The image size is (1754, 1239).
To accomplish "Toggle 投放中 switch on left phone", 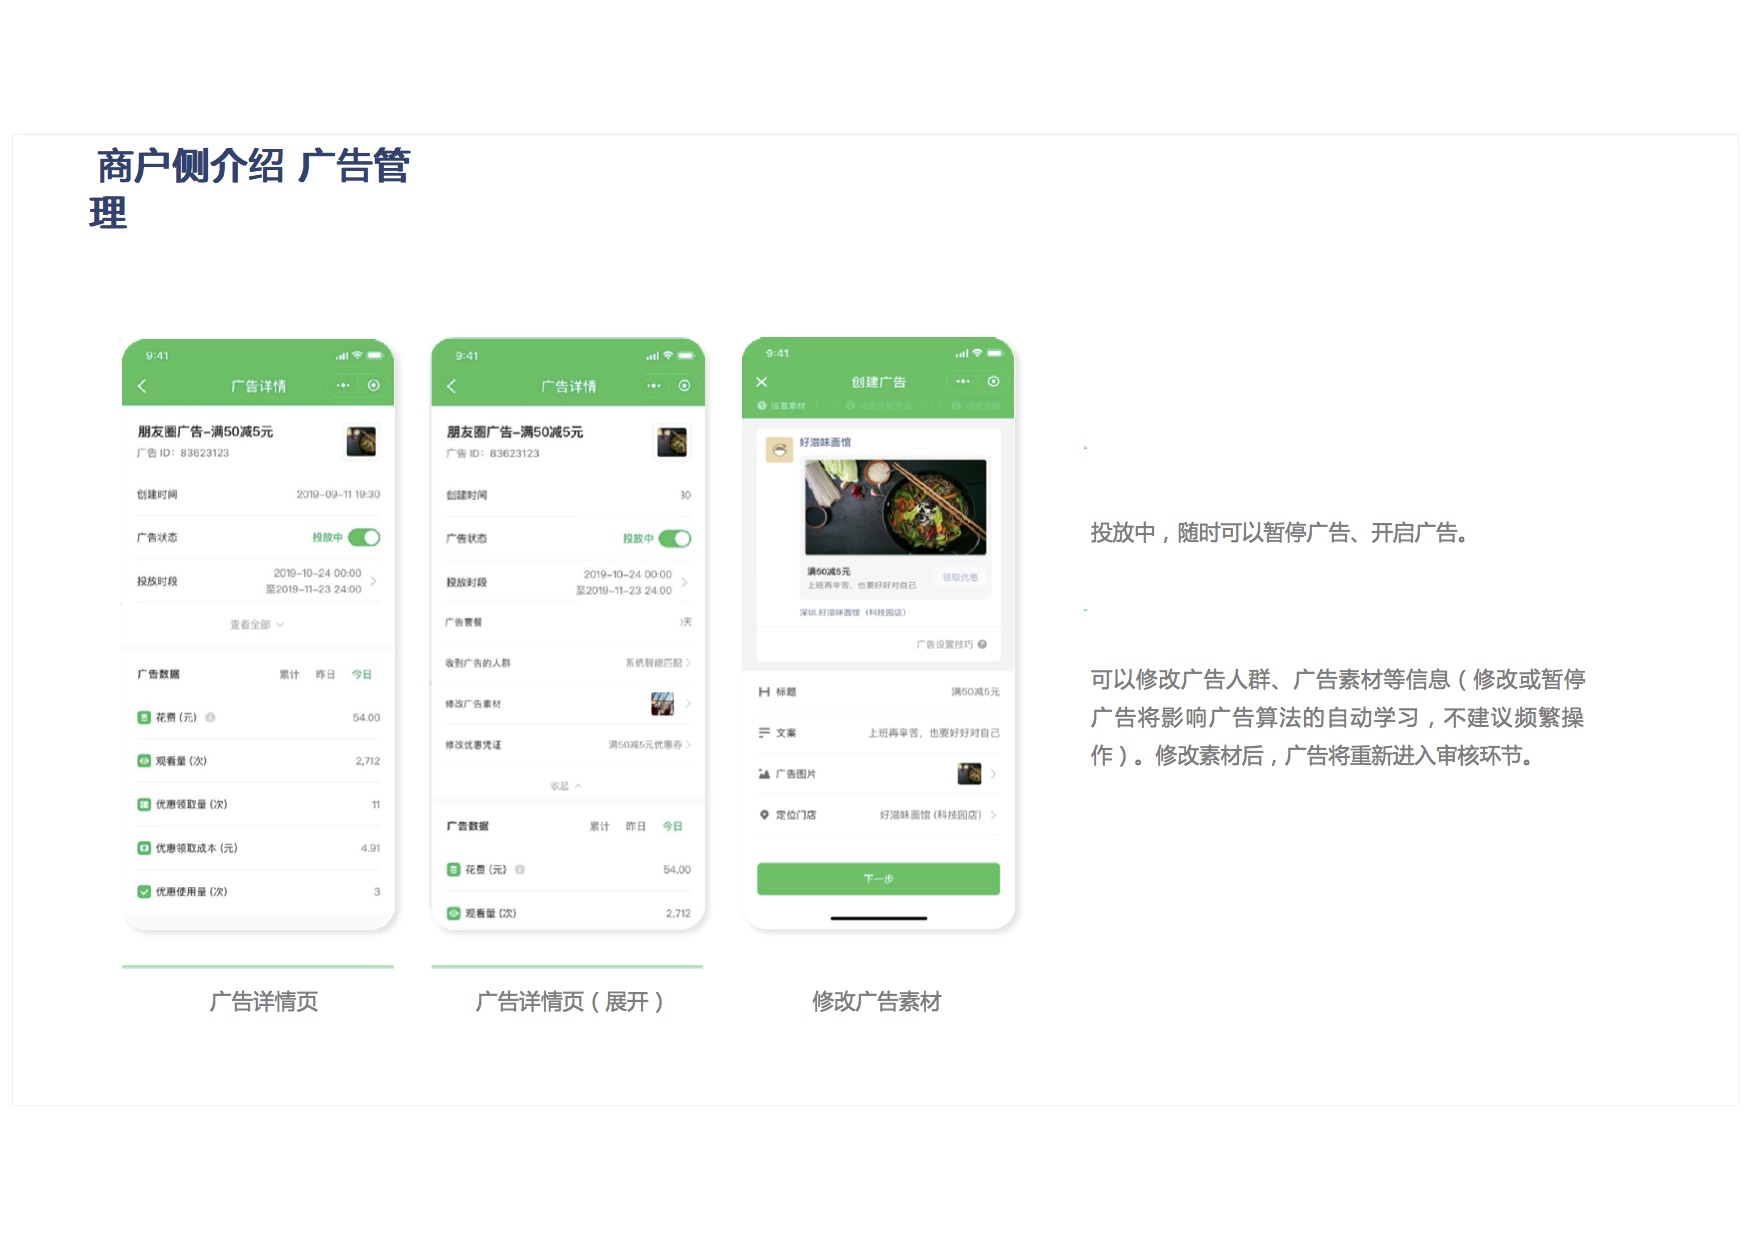I will tap(364, 538).
